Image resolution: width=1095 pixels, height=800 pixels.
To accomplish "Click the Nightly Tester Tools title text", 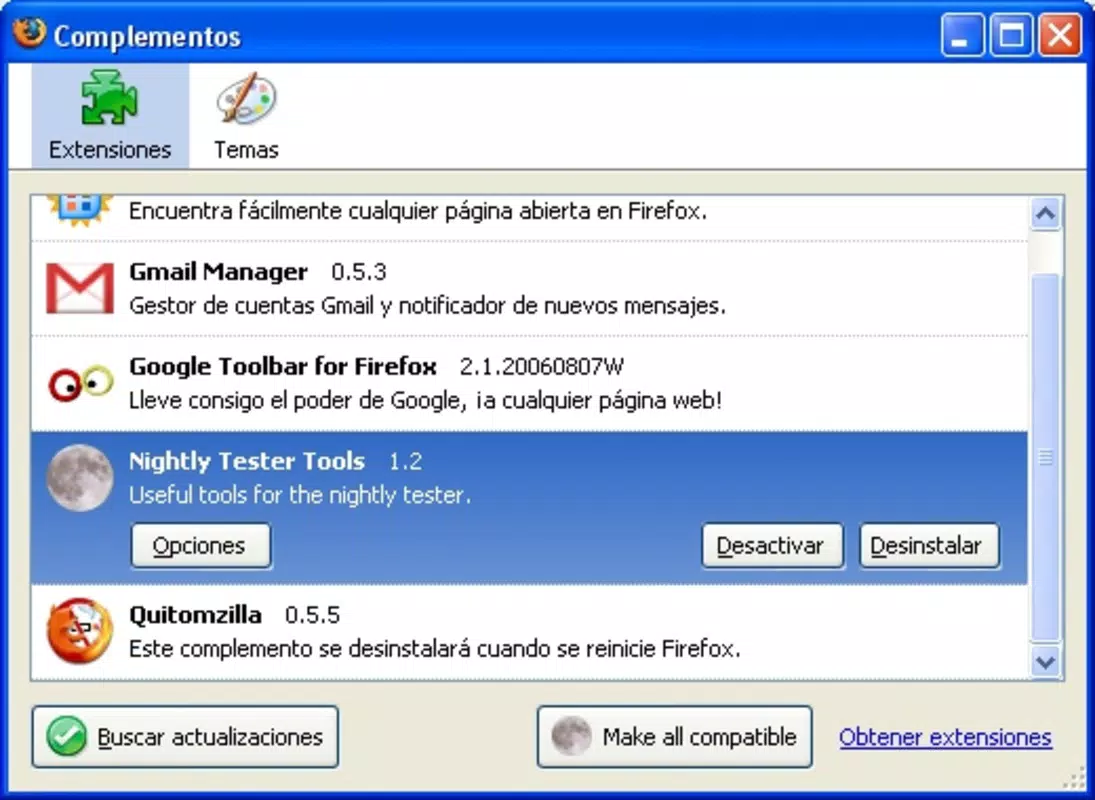I will 247,461.
